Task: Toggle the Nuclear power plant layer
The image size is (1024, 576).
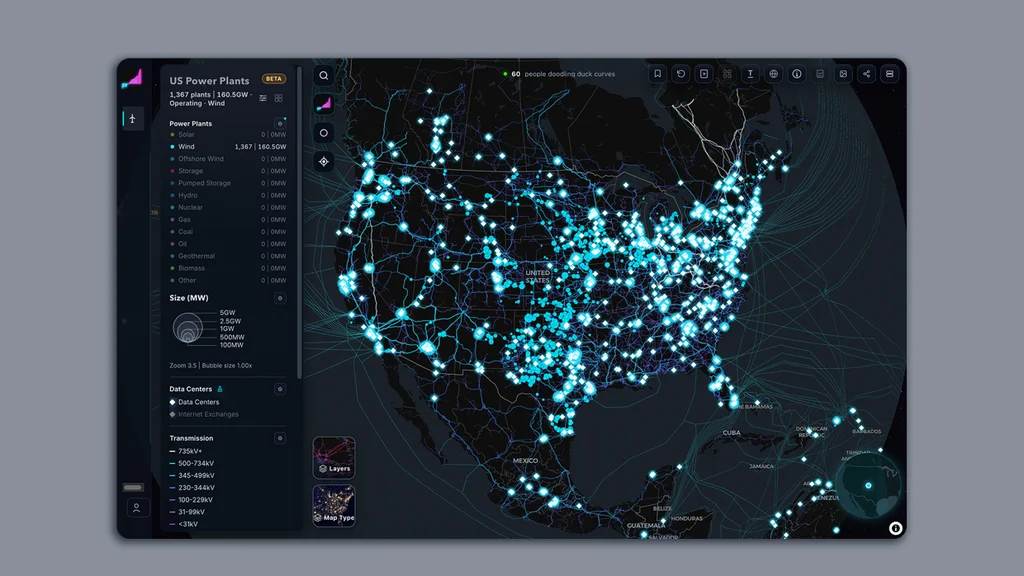Action: click(228, 208)
